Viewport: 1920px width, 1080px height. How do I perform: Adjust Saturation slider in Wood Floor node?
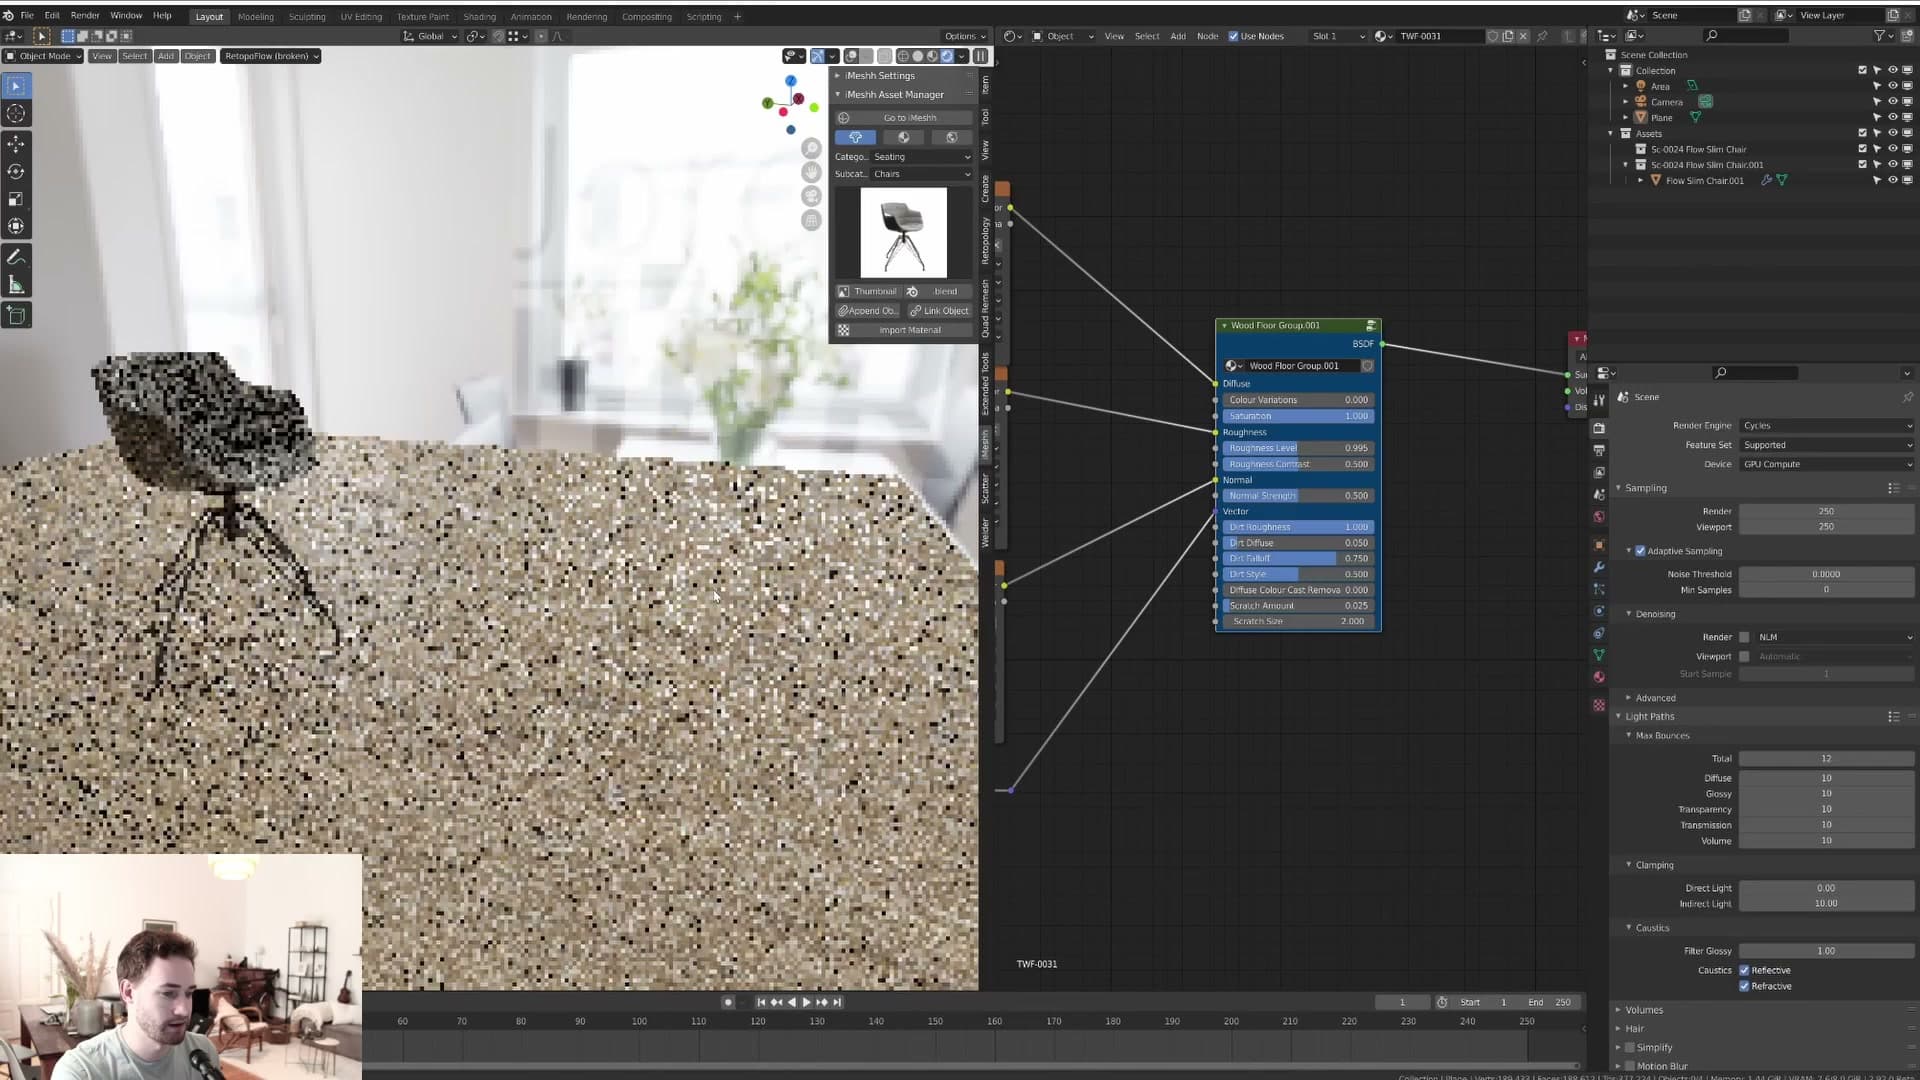1298,416
